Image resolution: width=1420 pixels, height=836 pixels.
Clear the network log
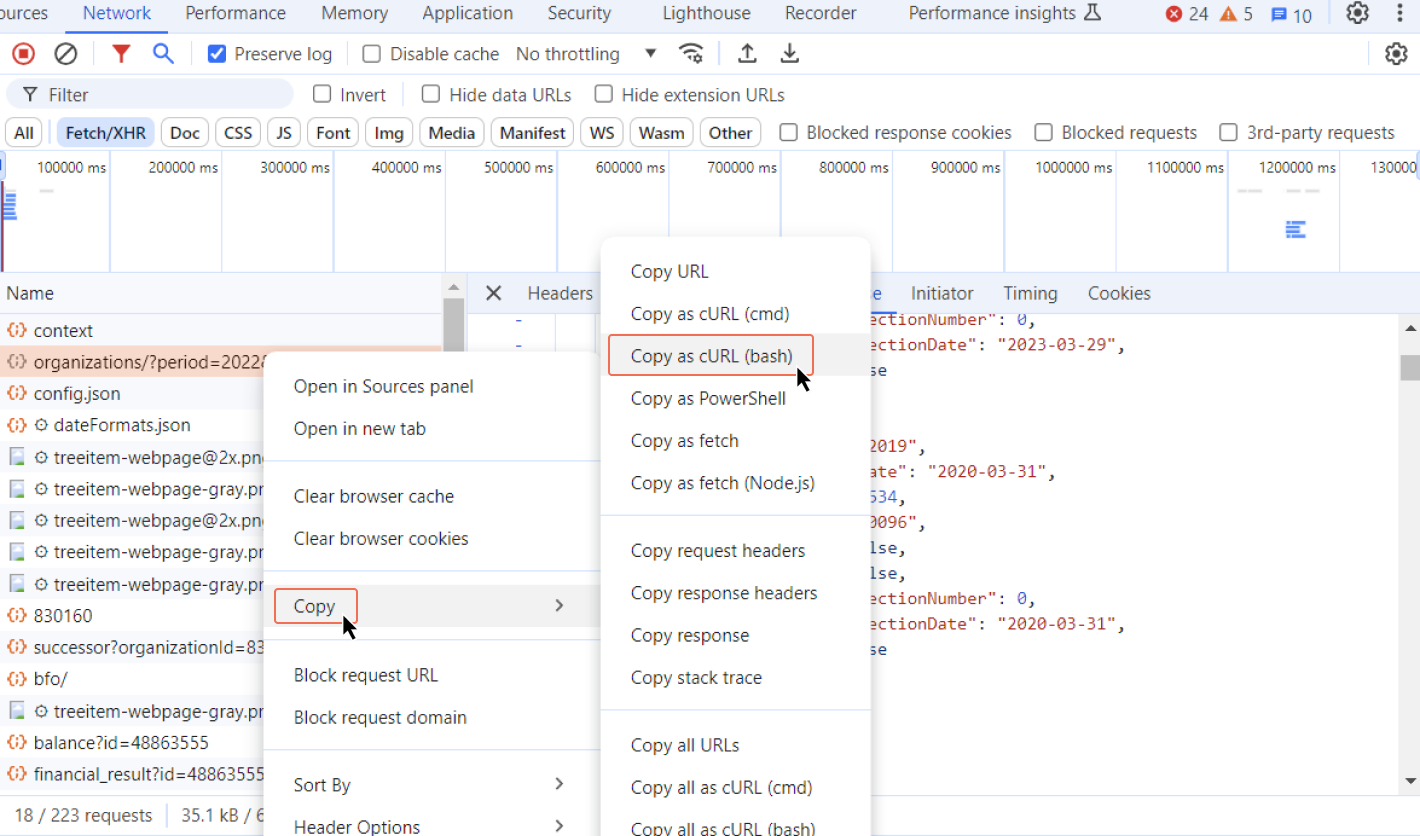65,54
